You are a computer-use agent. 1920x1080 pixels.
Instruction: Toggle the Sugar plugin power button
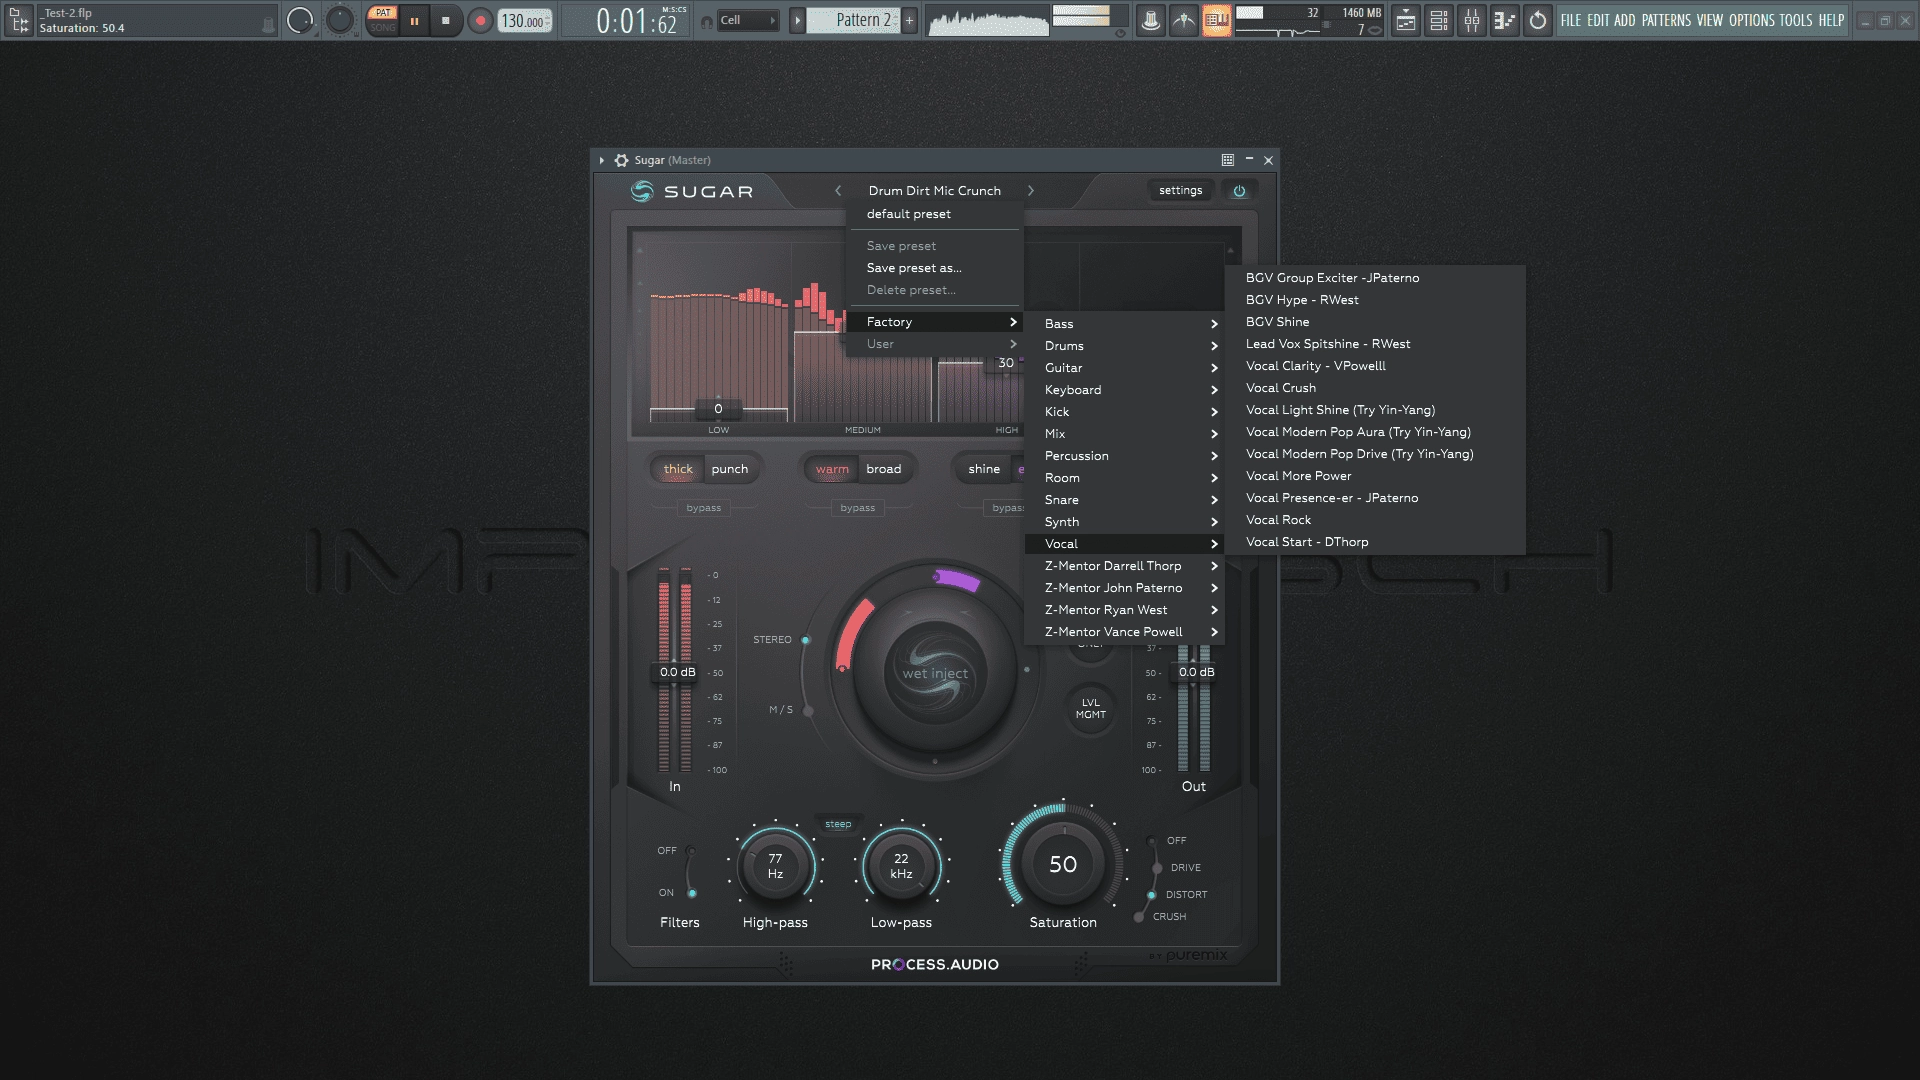click(1239, 191)
